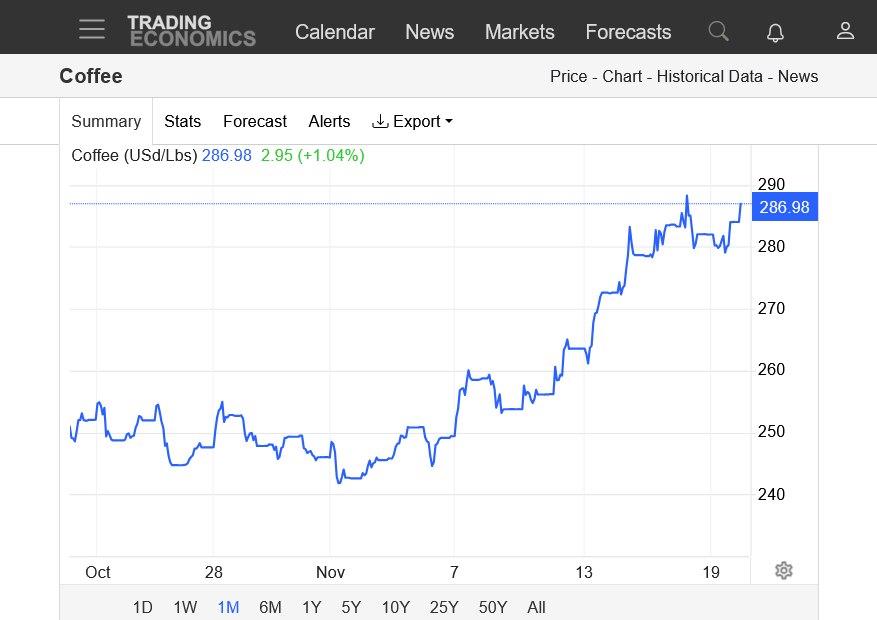Image resolution: width=877 pixels, height=620 pixels.
Task: Select the 6M chart range
Action: pos(270,607)
